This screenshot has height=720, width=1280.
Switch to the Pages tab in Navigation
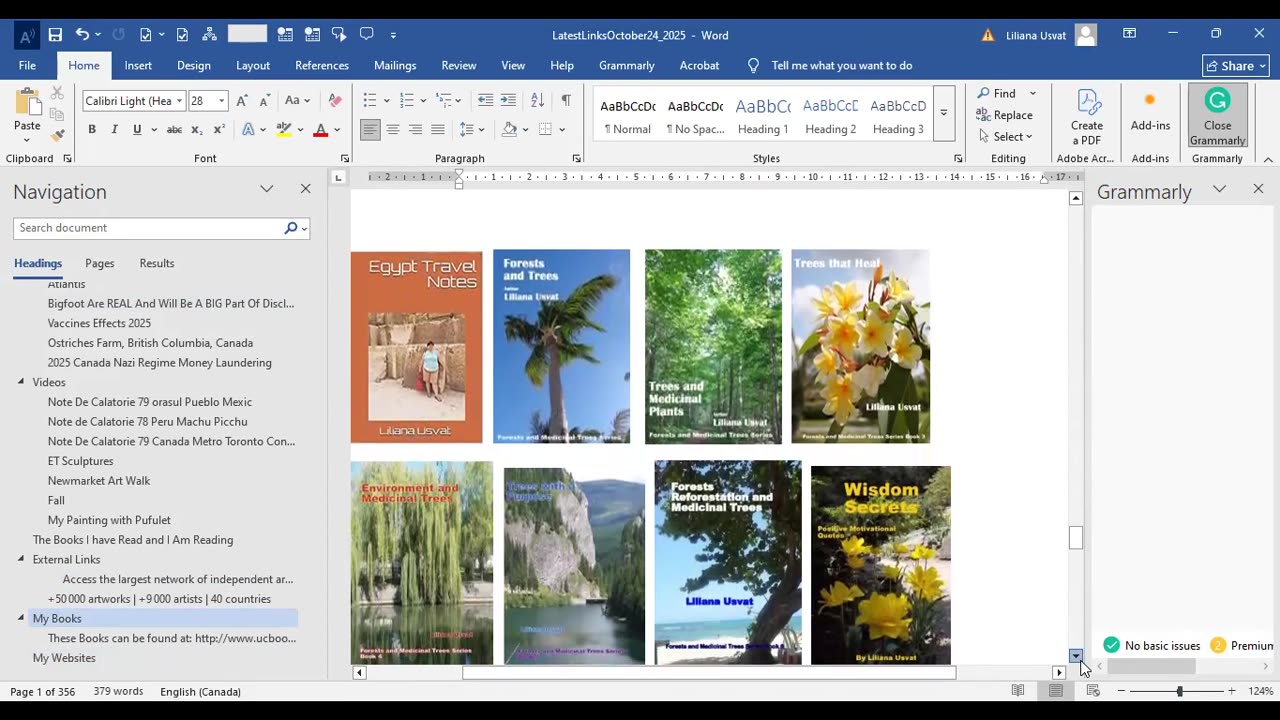(x=99, y=263)
